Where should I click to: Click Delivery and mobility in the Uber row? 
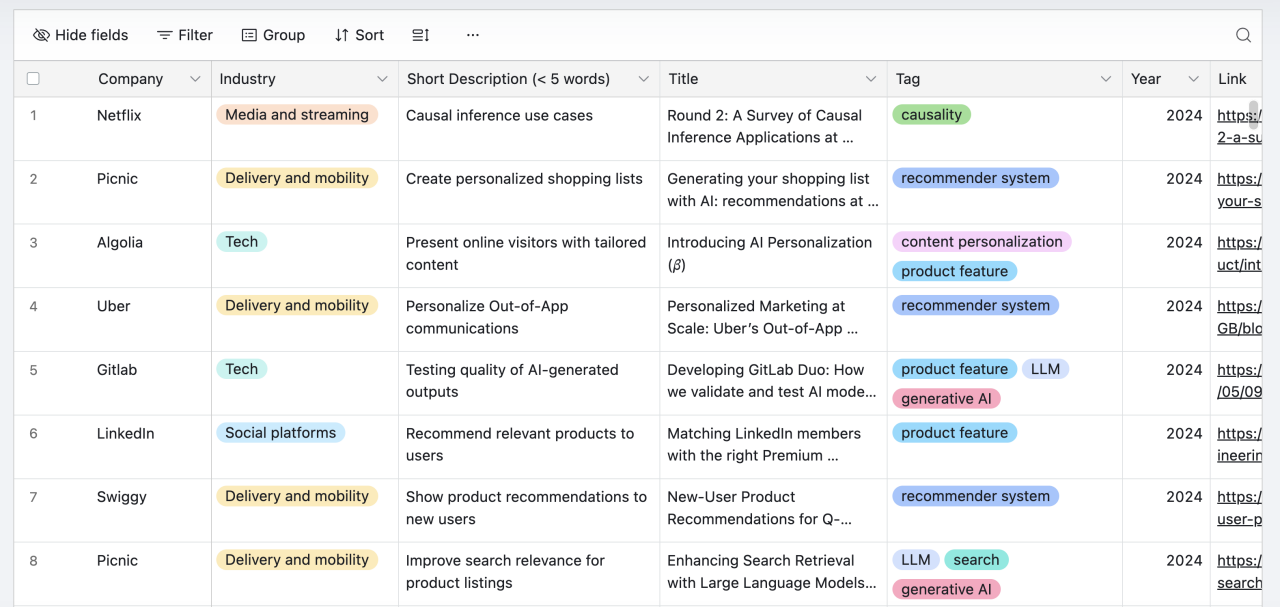[297, 306]
